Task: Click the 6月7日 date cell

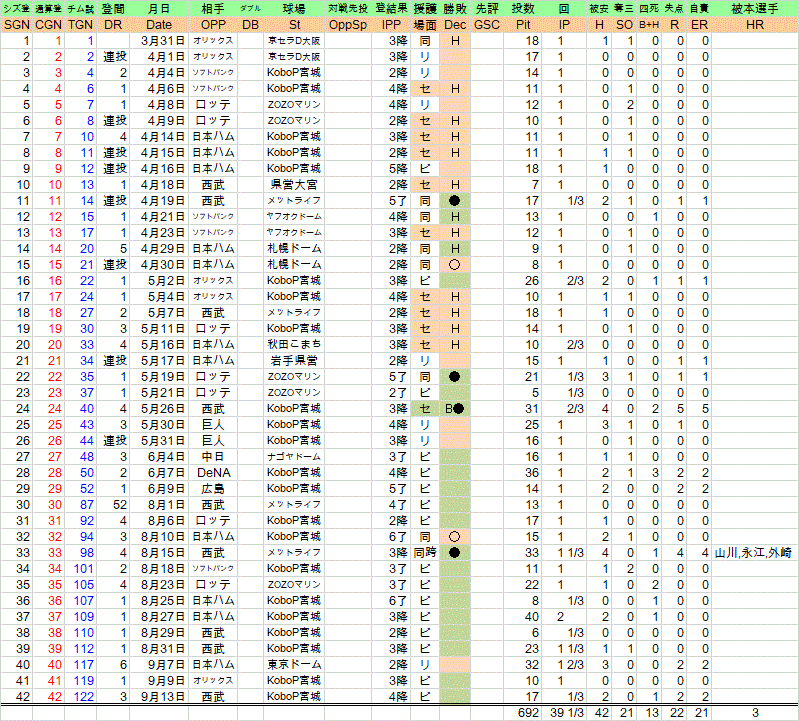Action: point(159,473)
